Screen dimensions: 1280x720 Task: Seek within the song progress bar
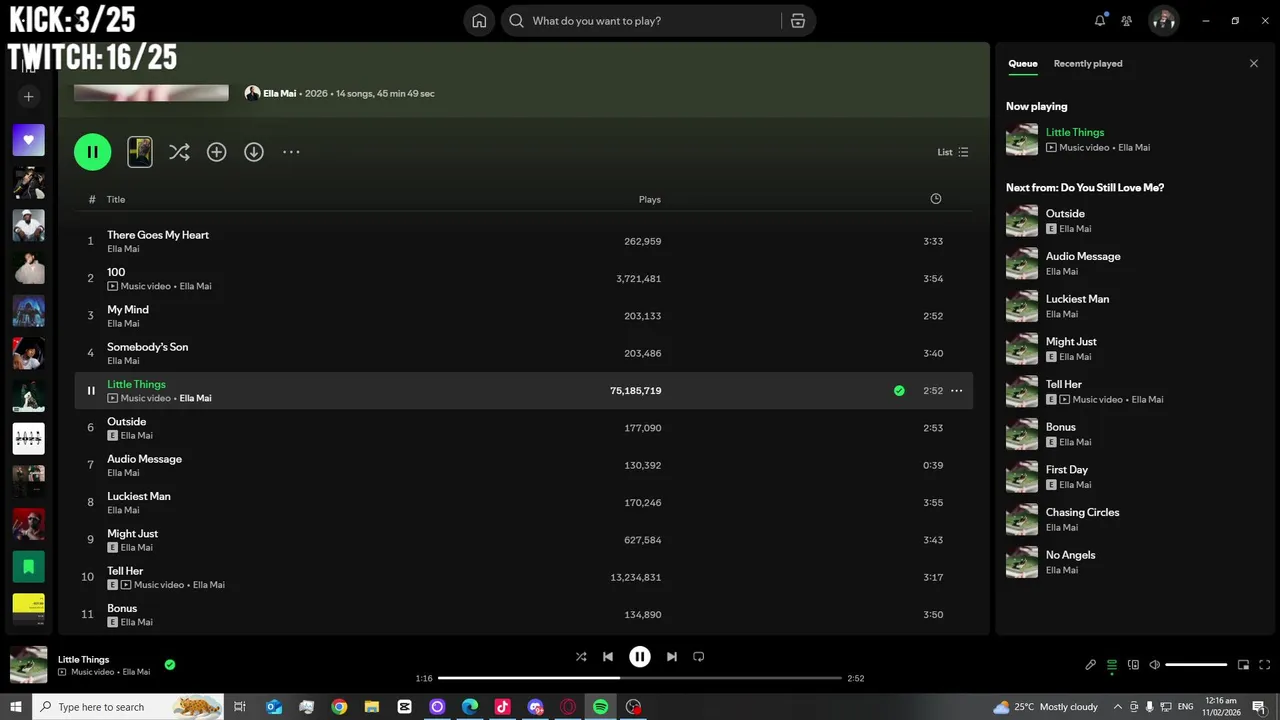640,678
